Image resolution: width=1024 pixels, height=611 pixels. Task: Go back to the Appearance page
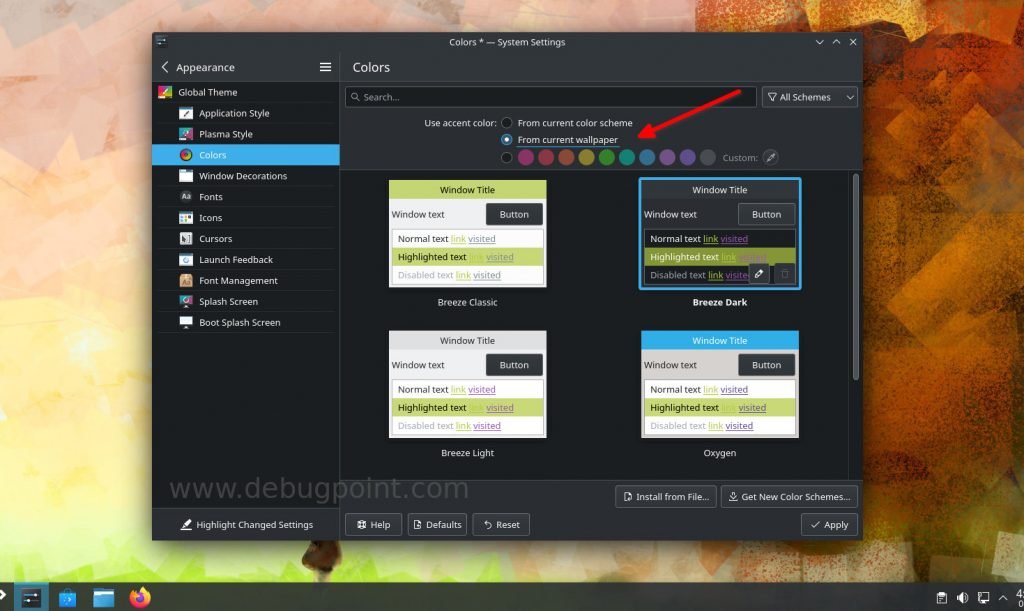(x=163, y=66)
